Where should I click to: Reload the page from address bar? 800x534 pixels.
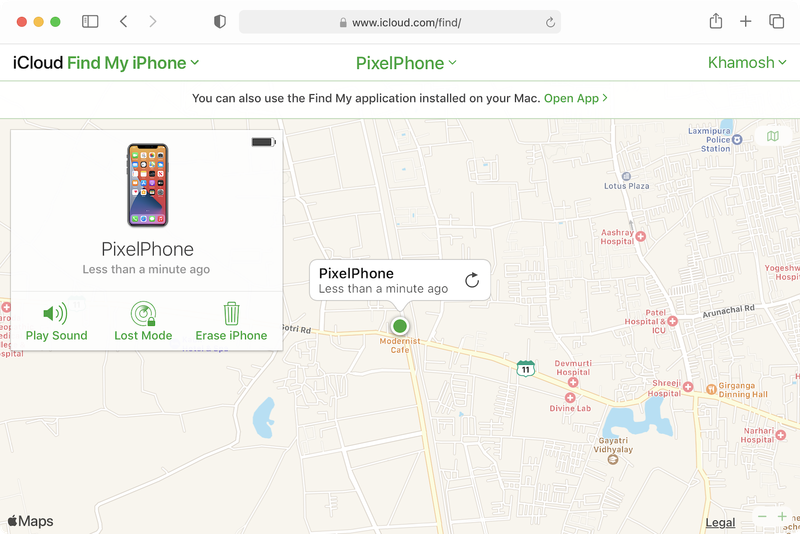click(x=550, y=22)
